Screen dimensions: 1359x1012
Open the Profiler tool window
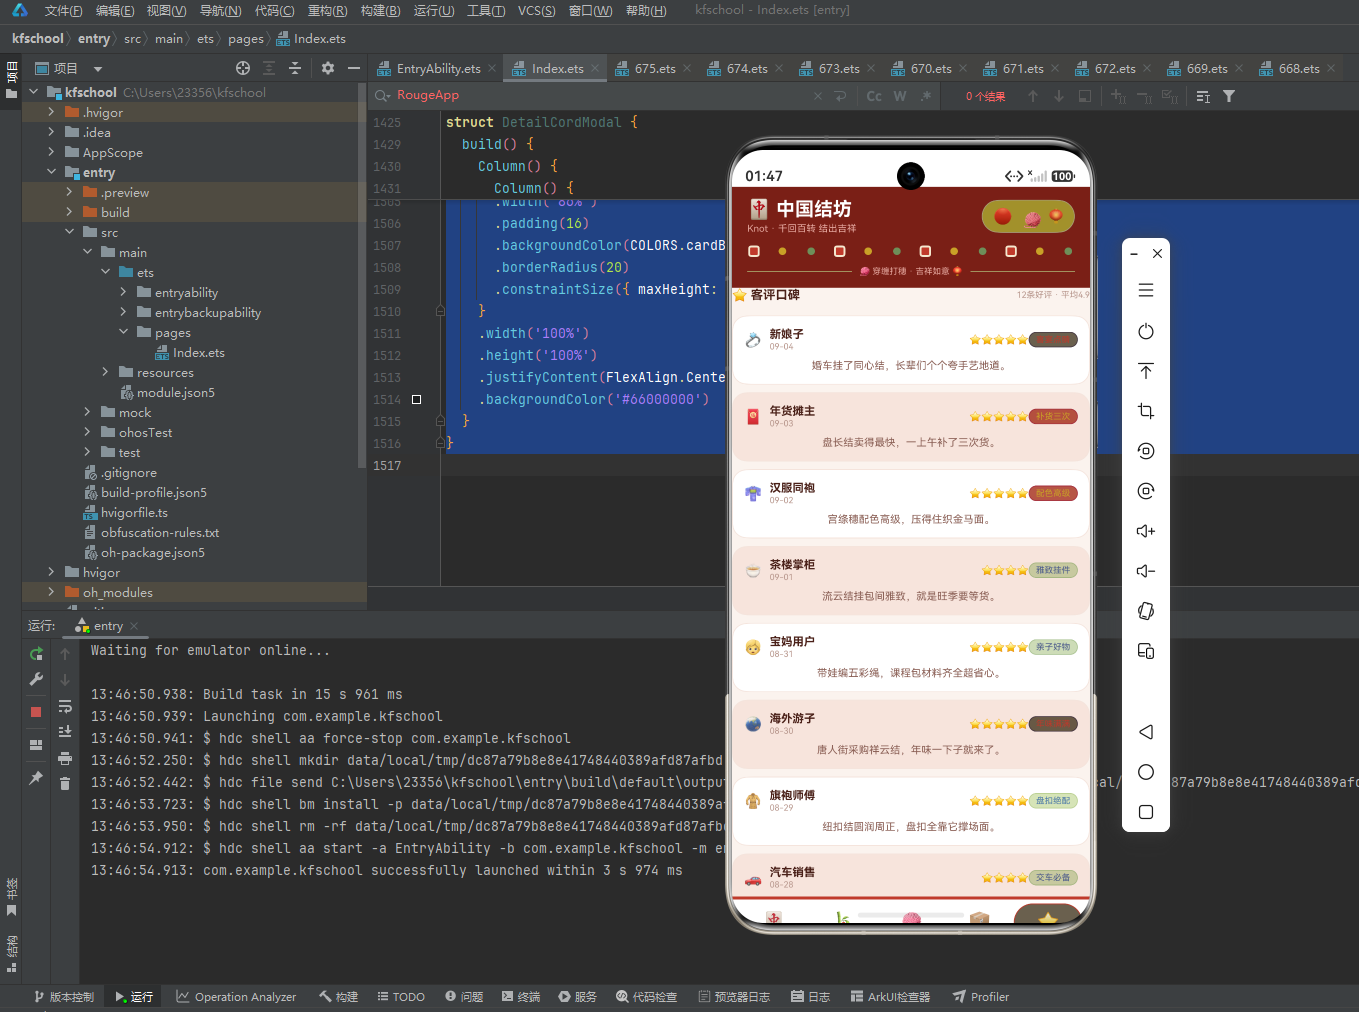[981, 997]
